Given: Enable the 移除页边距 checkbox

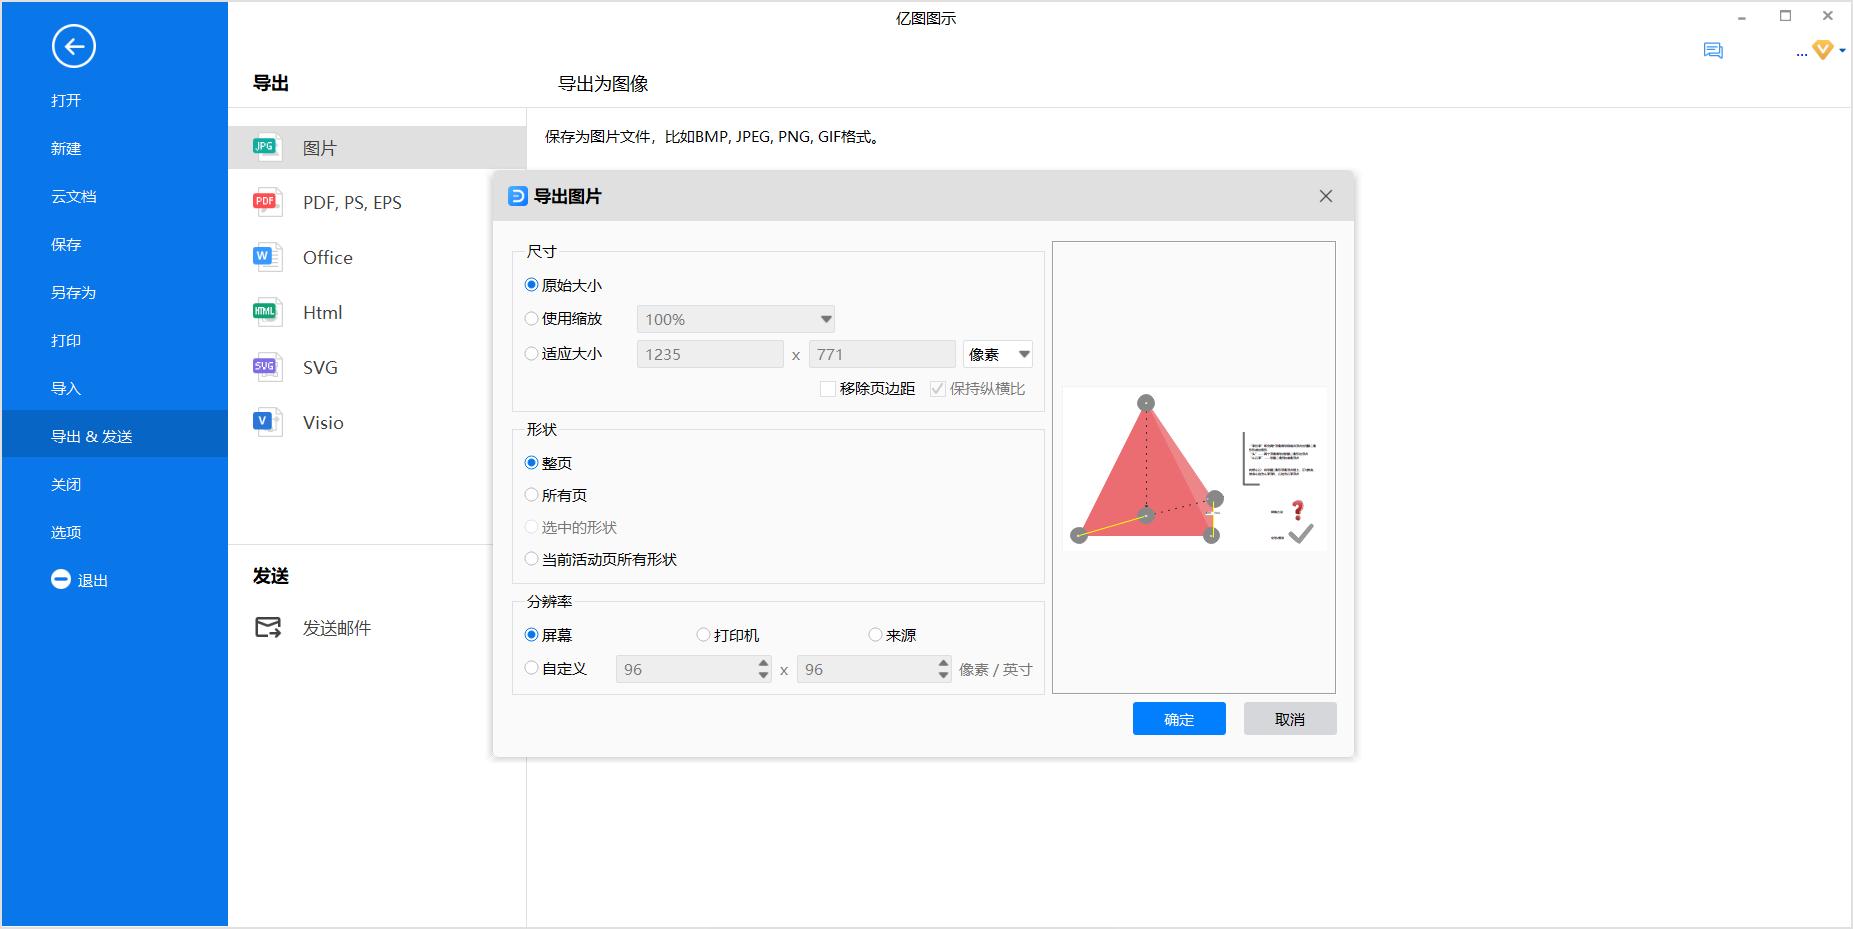Looking at the screenshot, I should tap(827, 389).
